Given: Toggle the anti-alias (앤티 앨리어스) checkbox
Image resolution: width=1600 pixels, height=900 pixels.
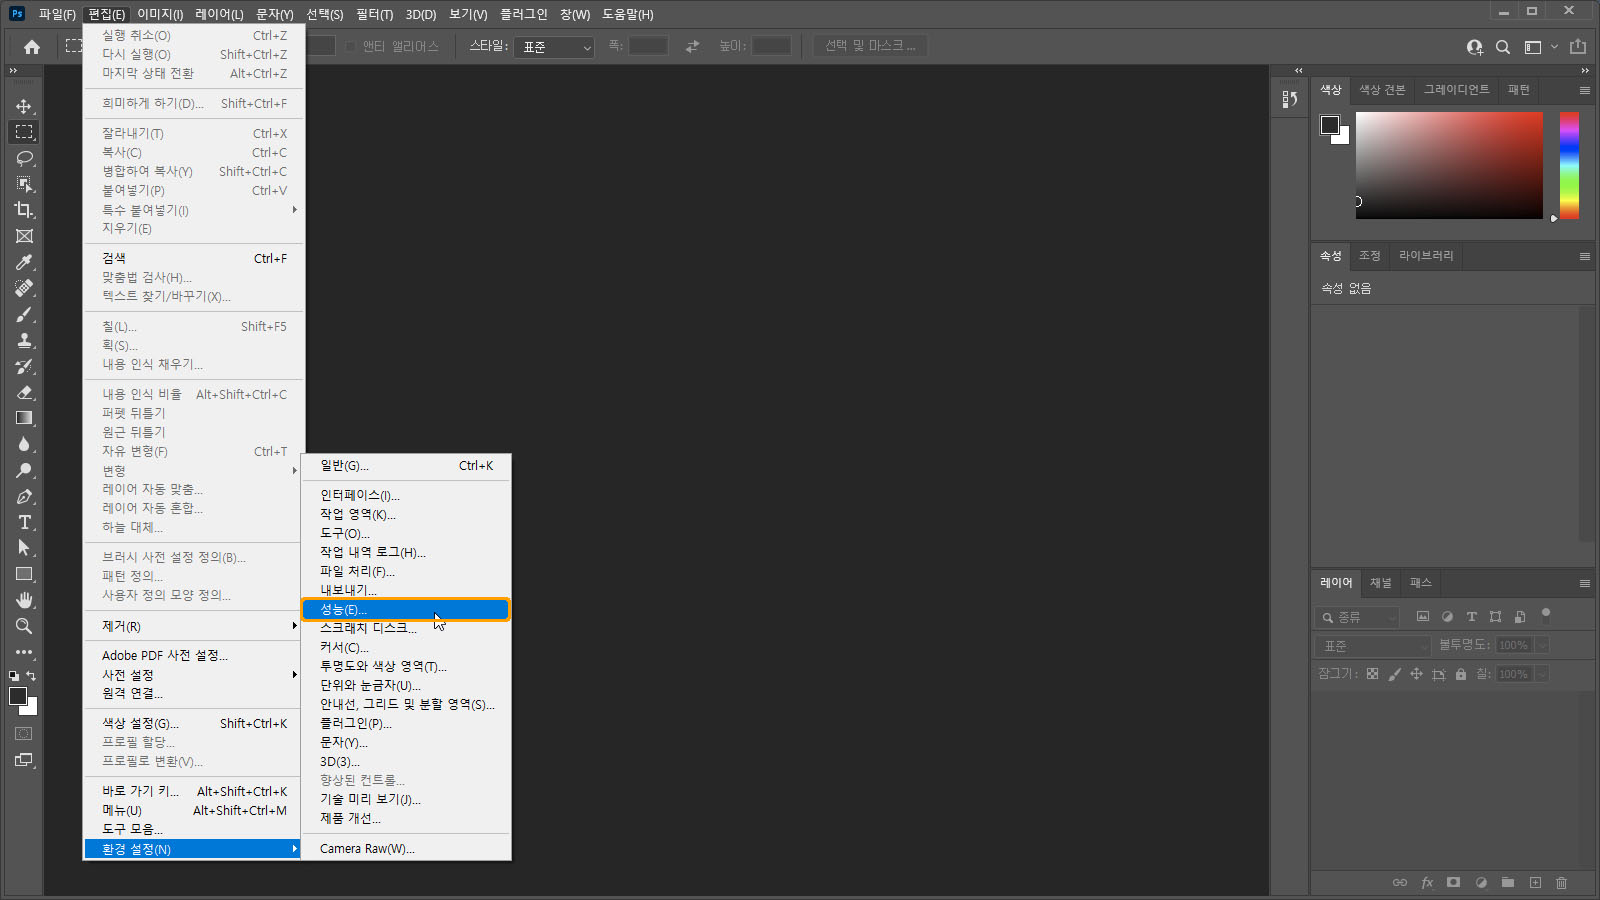Looking at the screenshot, I should (x=351, y=47).
